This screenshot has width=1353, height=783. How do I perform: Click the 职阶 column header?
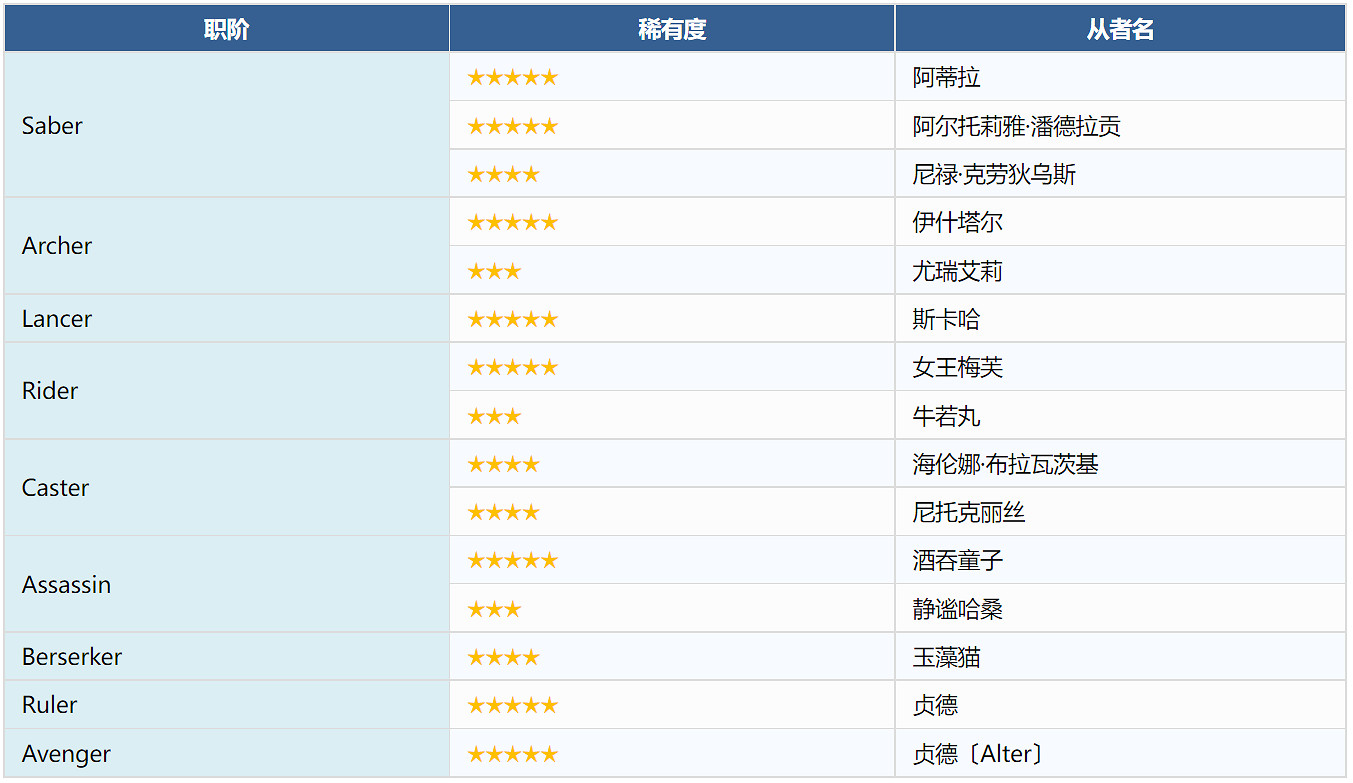pyautogui.click(x=226, y=29)
